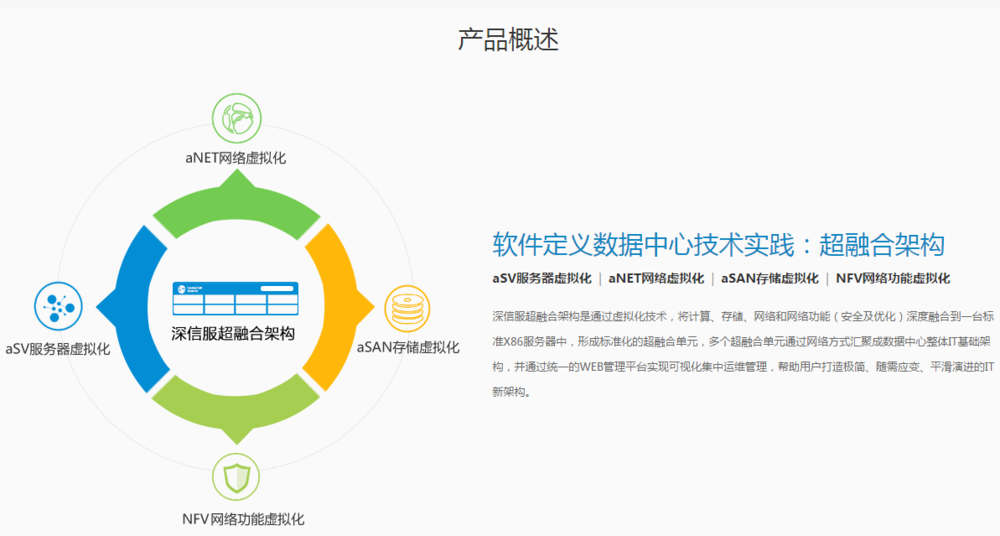1000x536 pixels.
Task: Click the blue aSV server virtualization icon
Action: pyautogui.click(x=58, y=306)
